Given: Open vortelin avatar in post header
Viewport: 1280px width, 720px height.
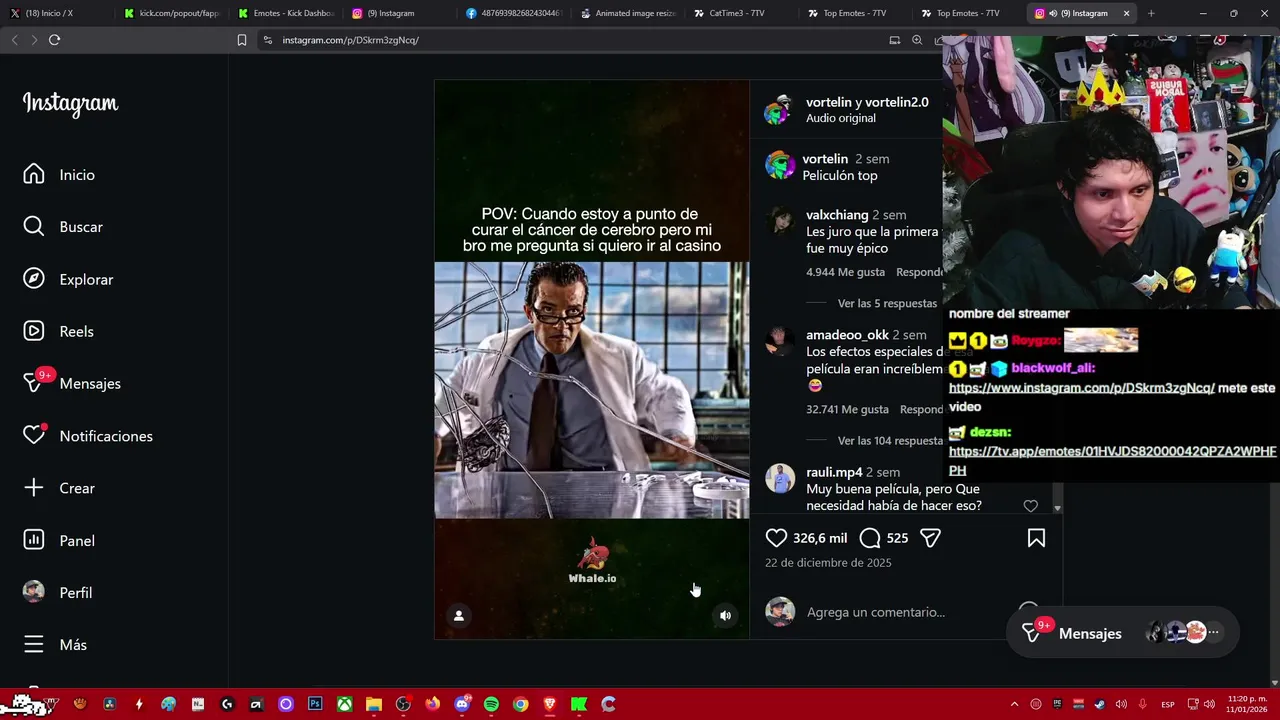Looking at the screenshot, I should click(779, 110).
